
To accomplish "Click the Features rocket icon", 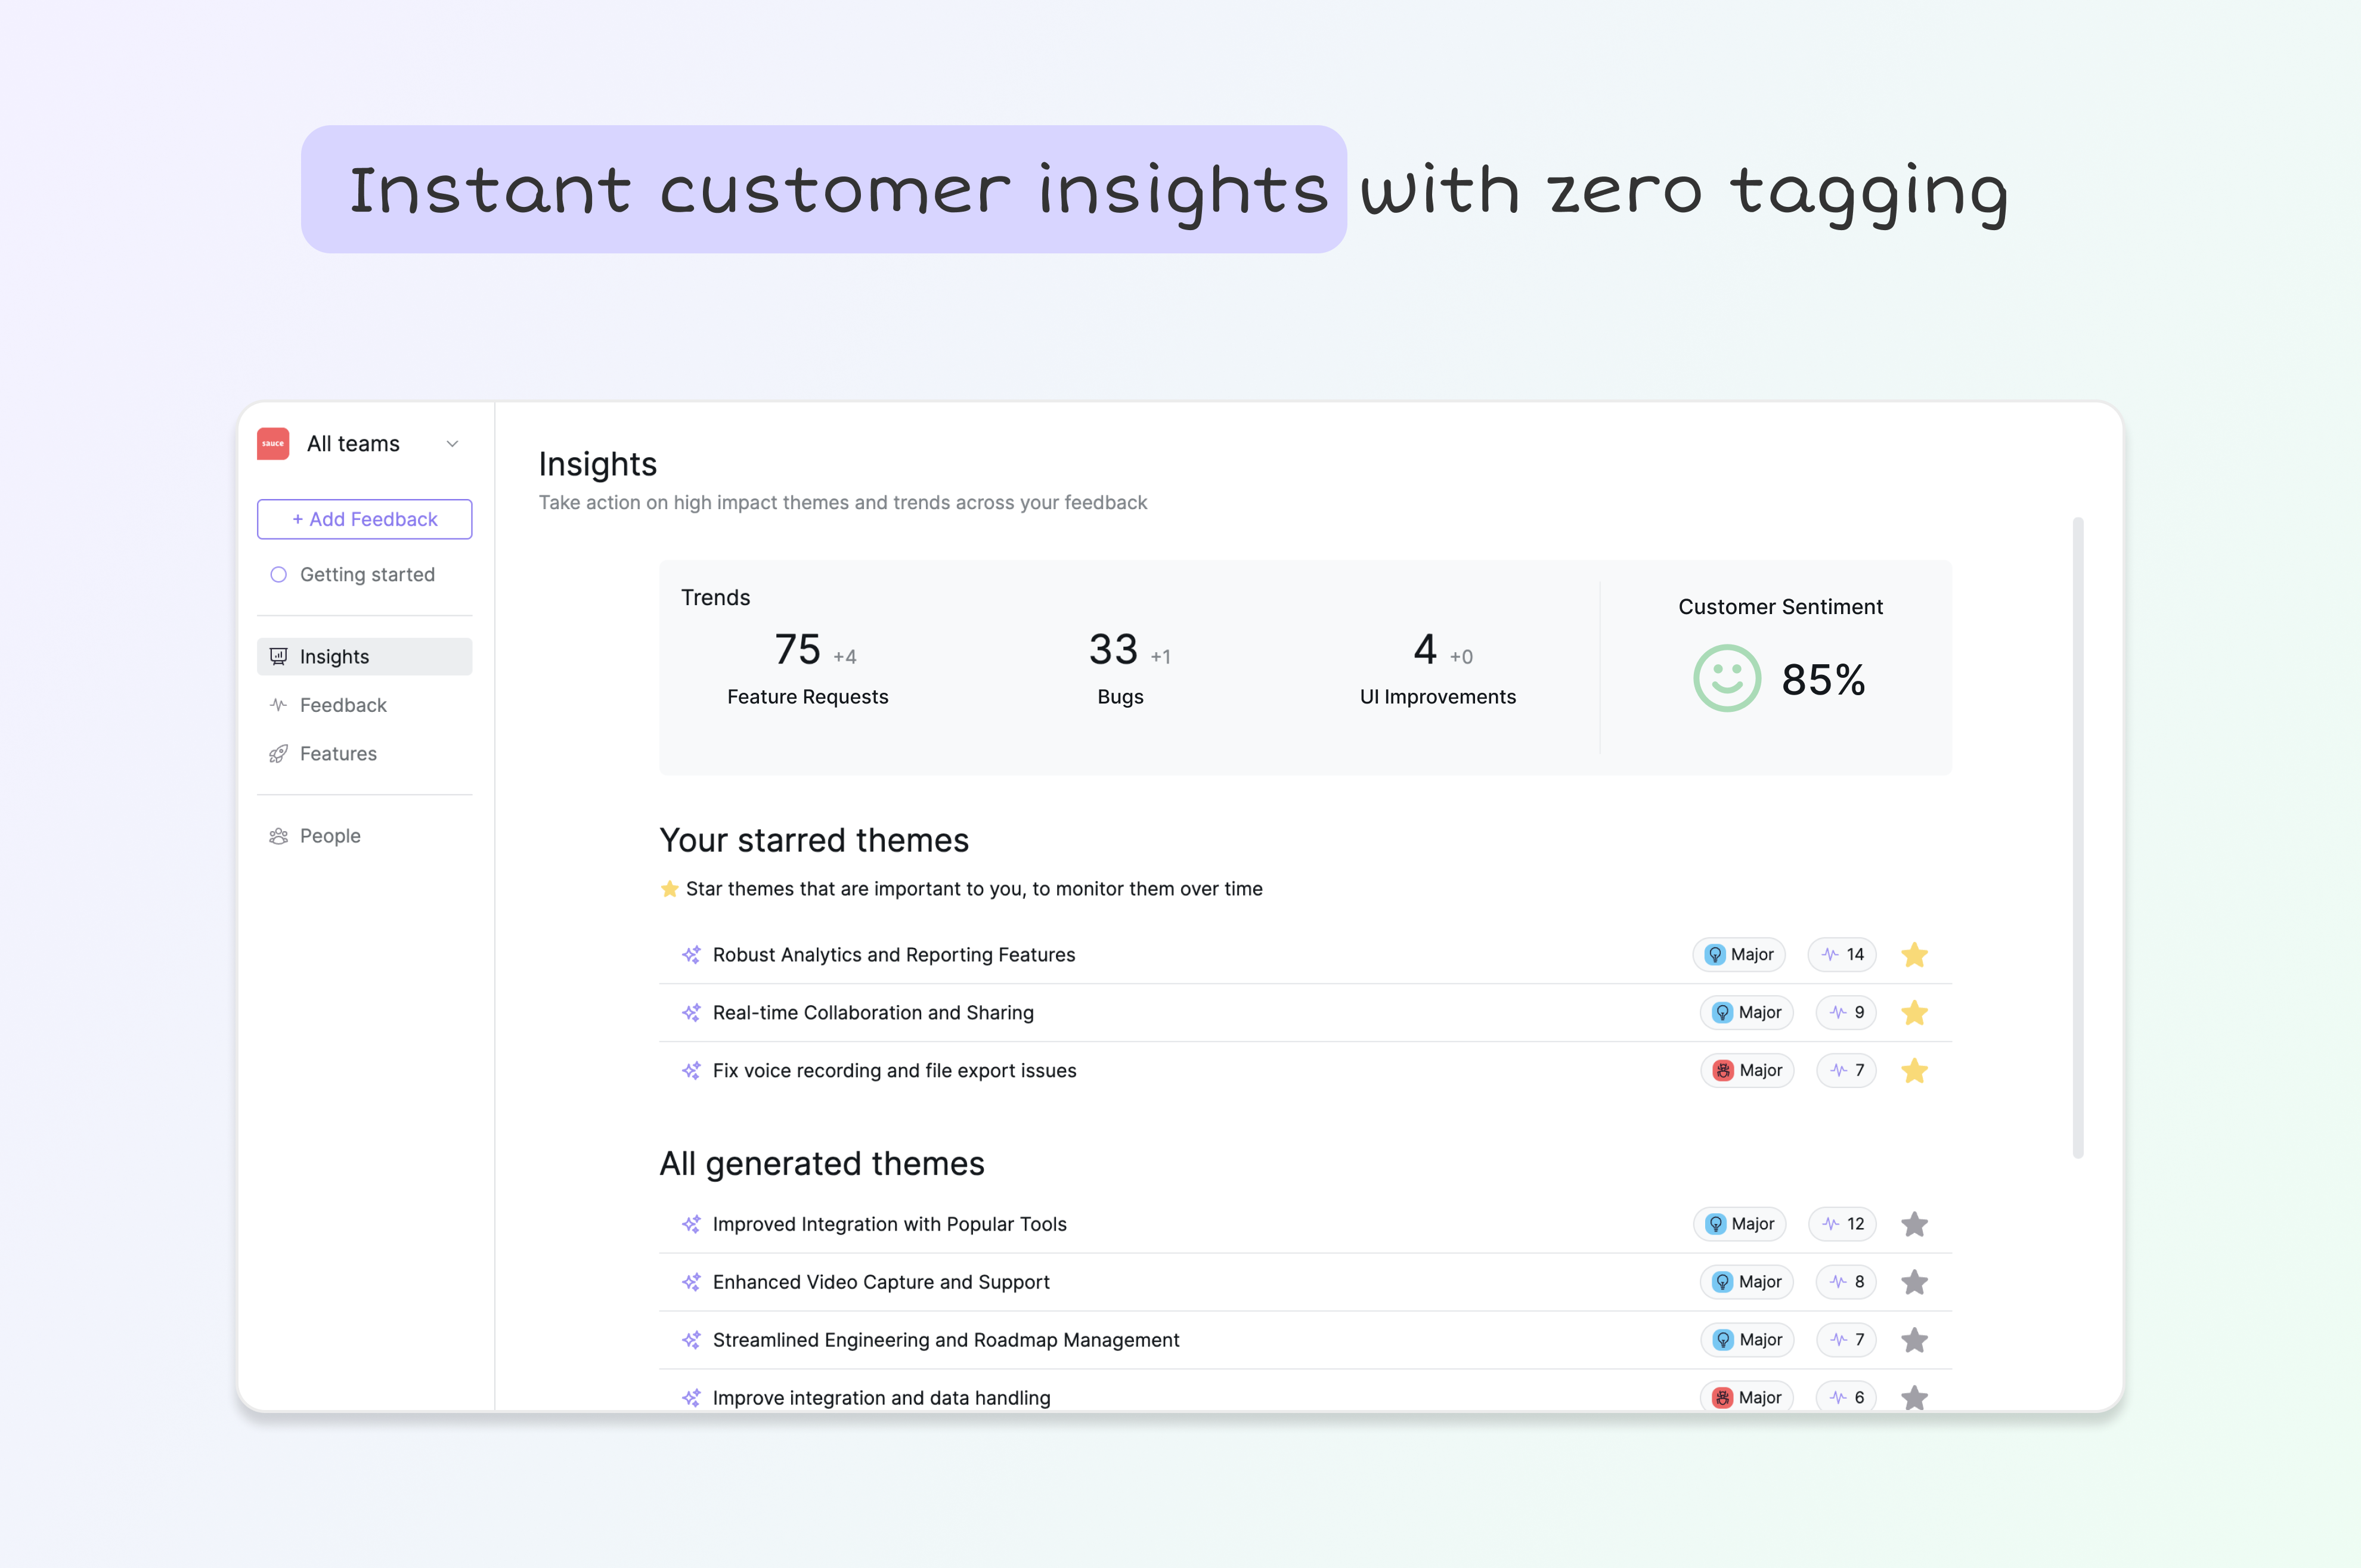I will (x=279, y=754).
